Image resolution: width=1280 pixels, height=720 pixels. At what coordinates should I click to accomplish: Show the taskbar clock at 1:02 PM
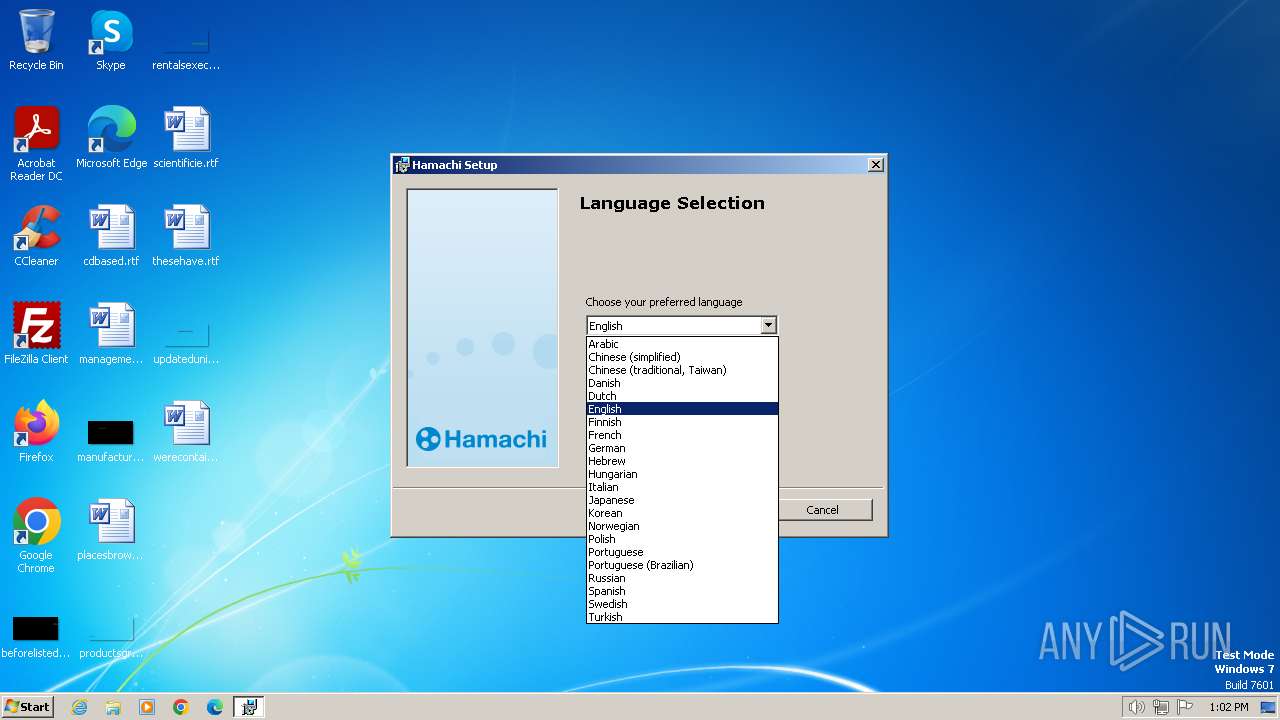tap(1228, 707)
